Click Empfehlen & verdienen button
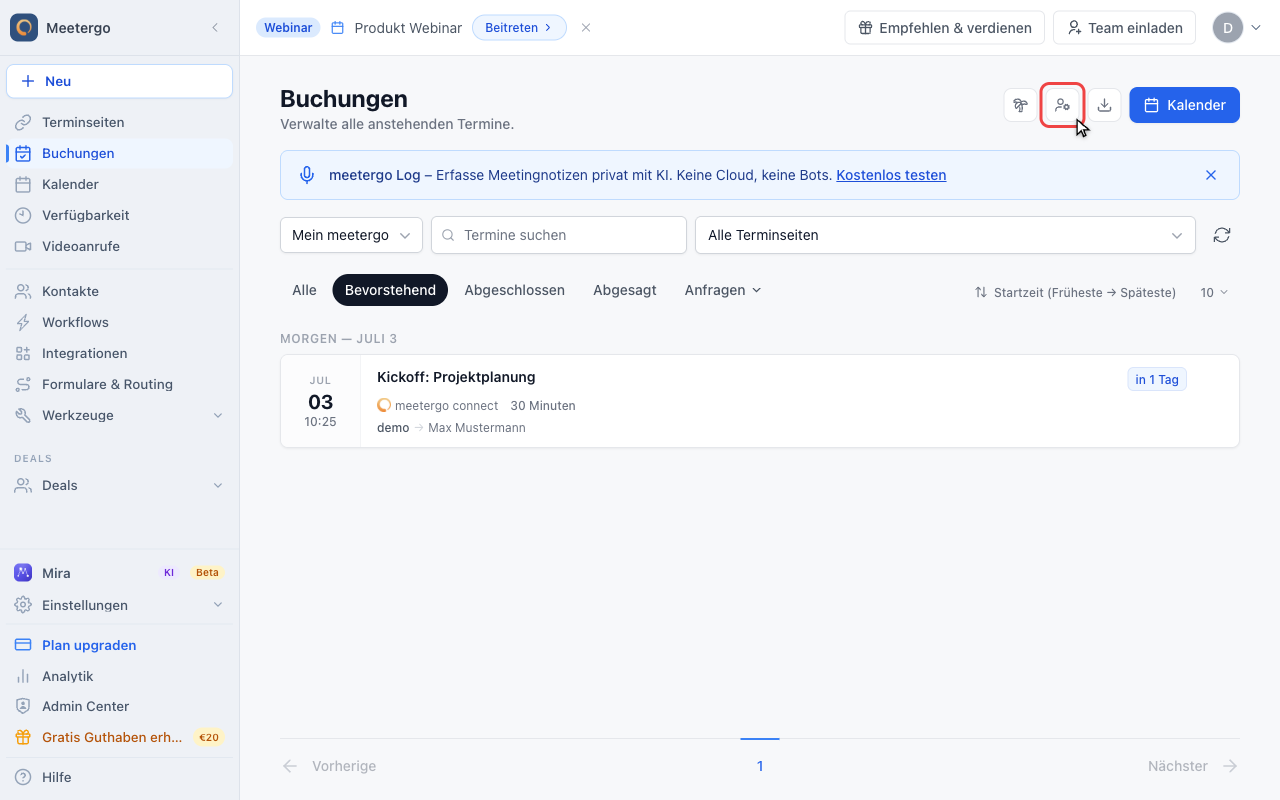Screen dimensions: 1280x800 point(945,28)
